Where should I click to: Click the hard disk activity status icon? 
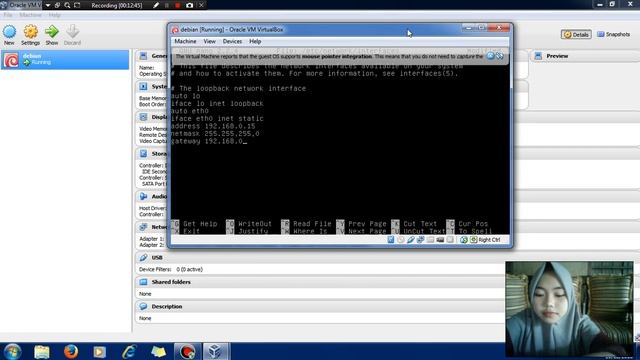(x=391, y=240)
